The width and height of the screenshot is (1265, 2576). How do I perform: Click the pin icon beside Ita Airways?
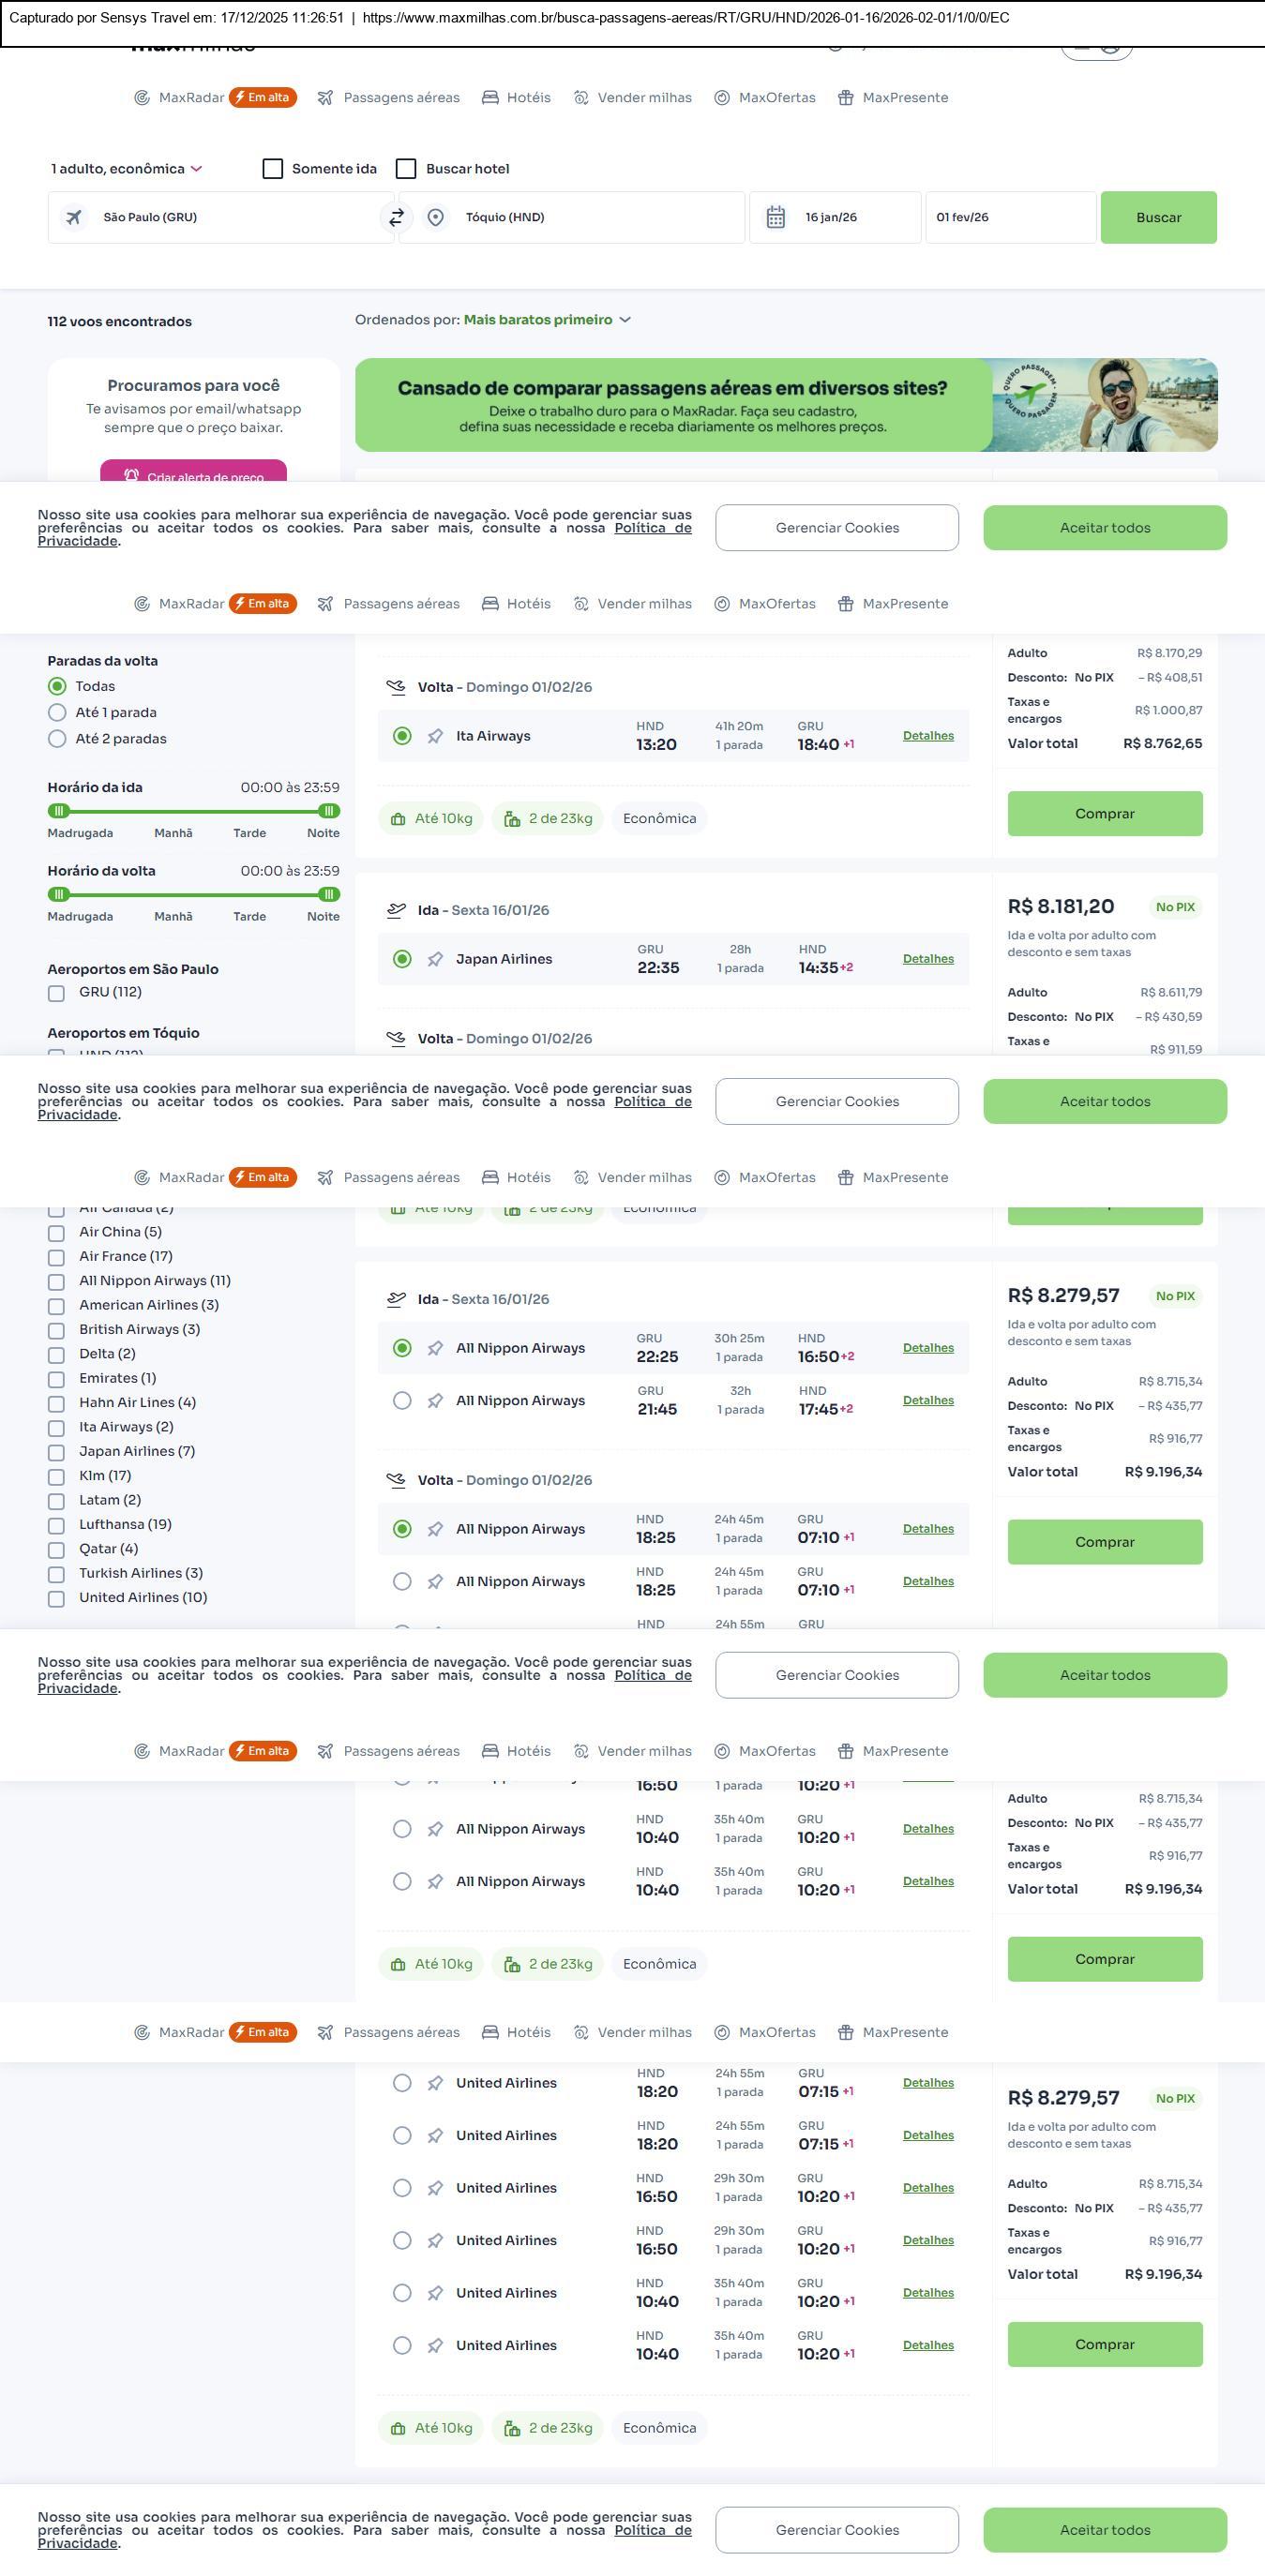pos(435,736)
